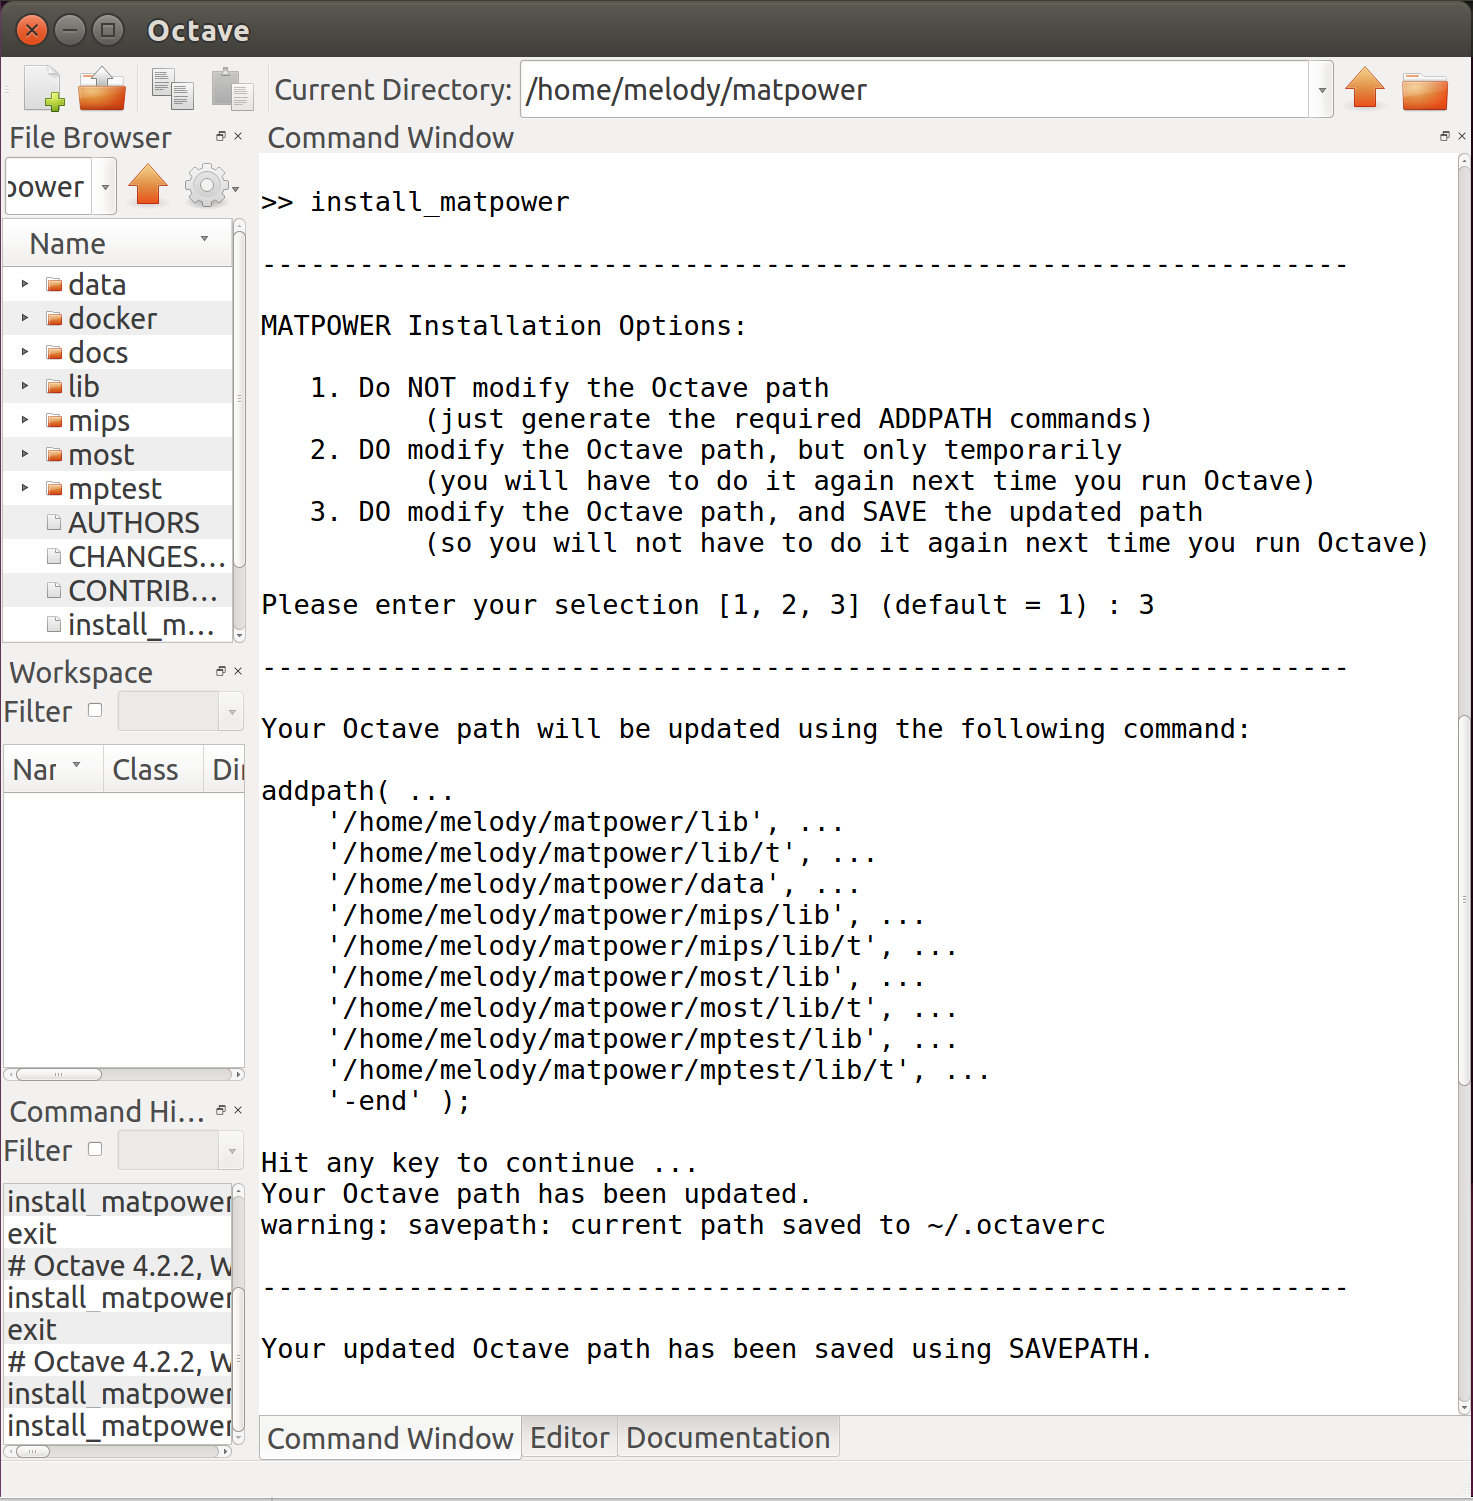Select first exit entry in history

tap(118, 1233)
